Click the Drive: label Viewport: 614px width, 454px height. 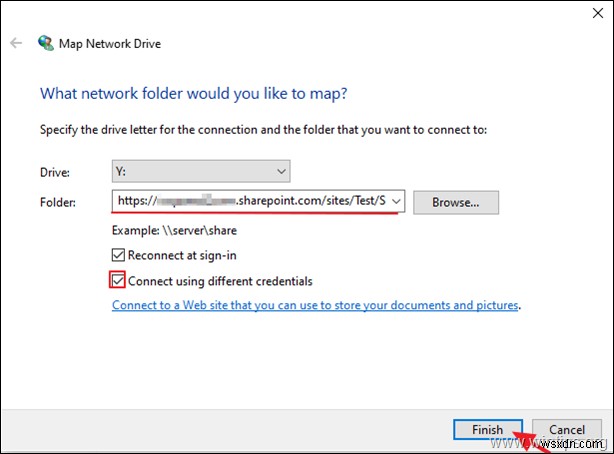click(54, 171)
